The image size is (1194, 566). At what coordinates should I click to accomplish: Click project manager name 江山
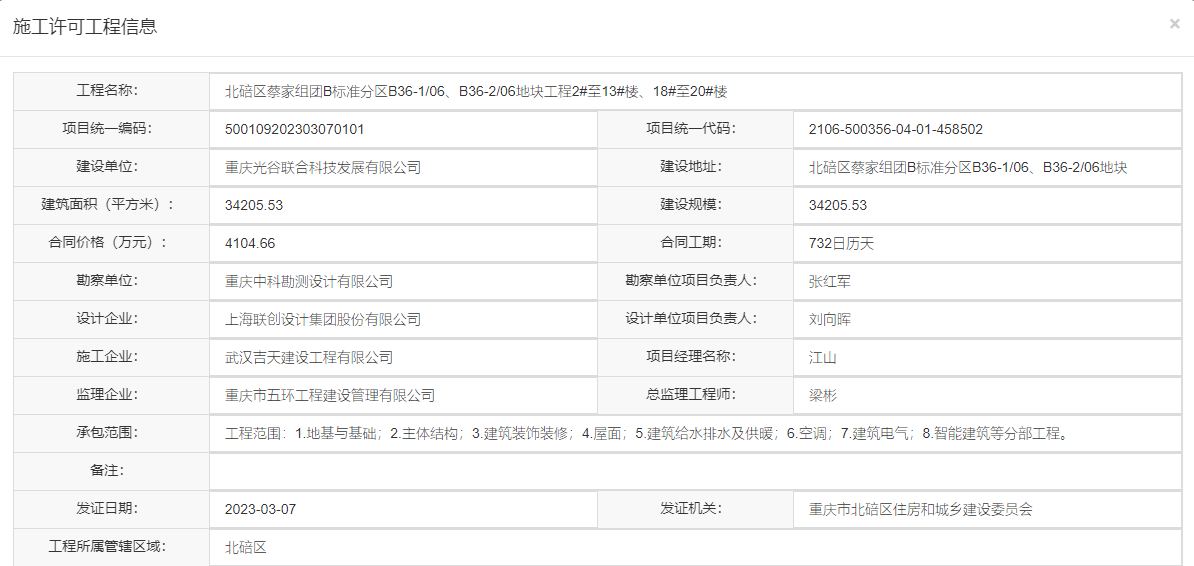point(823,358)
